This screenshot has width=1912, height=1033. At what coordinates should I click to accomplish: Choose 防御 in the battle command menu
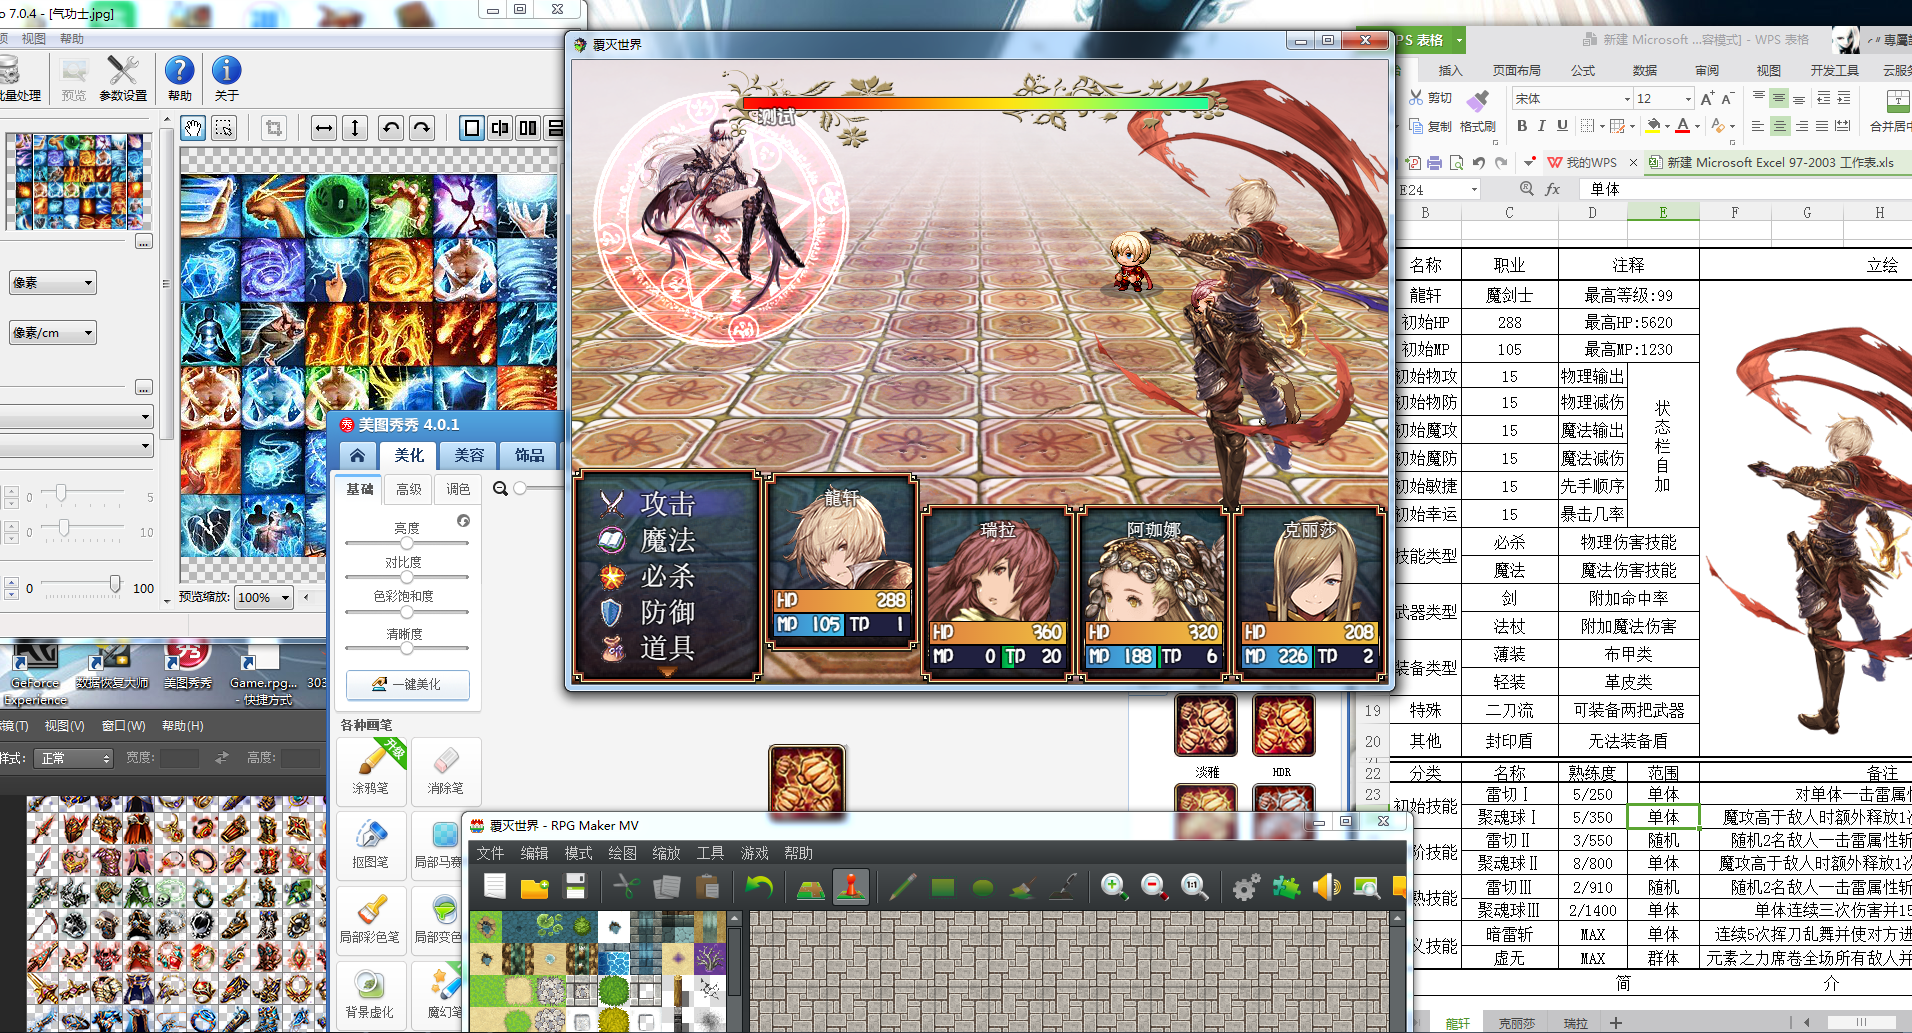tap(667, 612)
